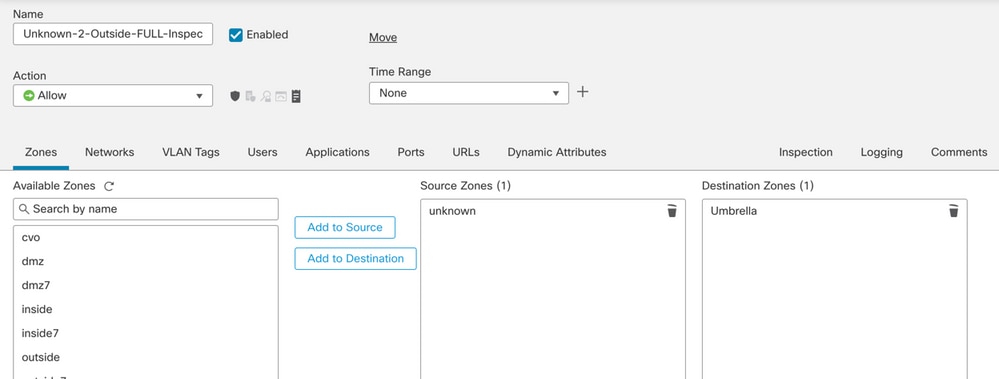
Task: Click the Add to Destination button
Action: pyautogui.click(x=356, y=259)
